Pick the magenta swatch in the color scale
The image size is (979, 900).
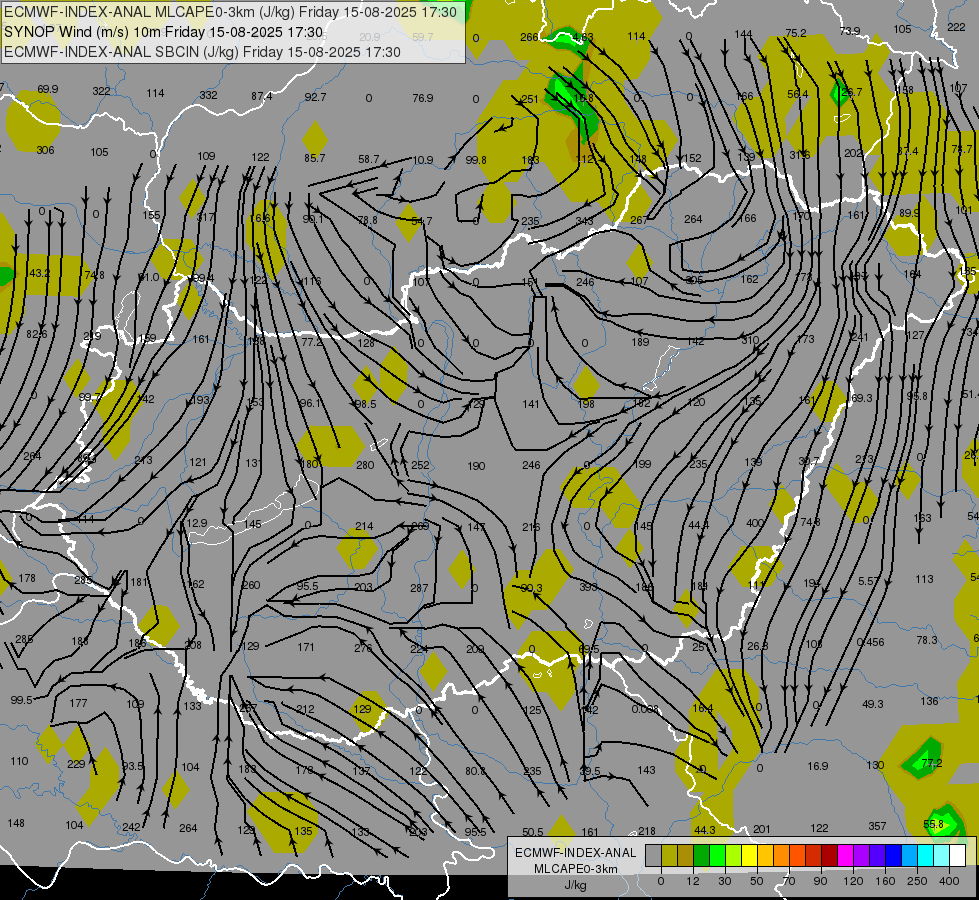tap(845, 856)
